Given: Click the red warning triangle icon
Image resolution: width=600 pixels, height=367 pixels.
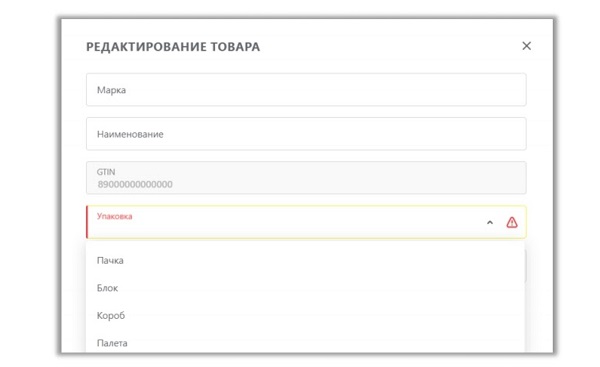Looking at the screenshot, I should 512,222.
